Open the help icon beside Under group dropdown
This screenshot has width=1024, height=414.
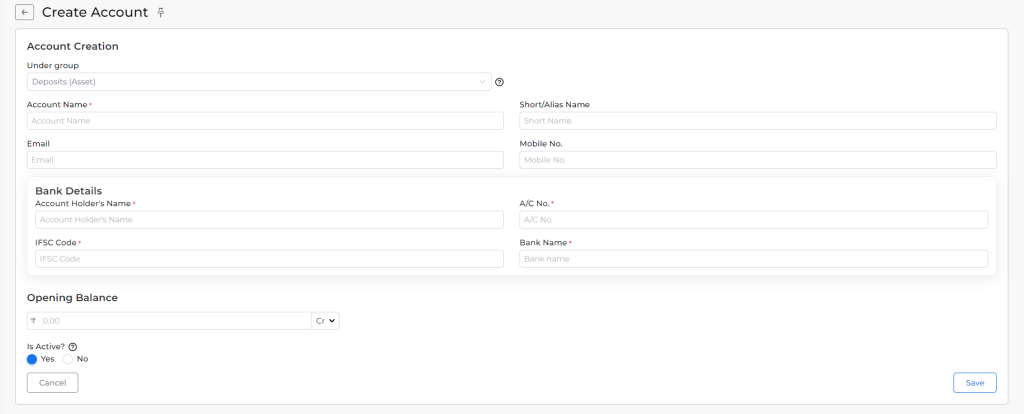coord(500,82)
